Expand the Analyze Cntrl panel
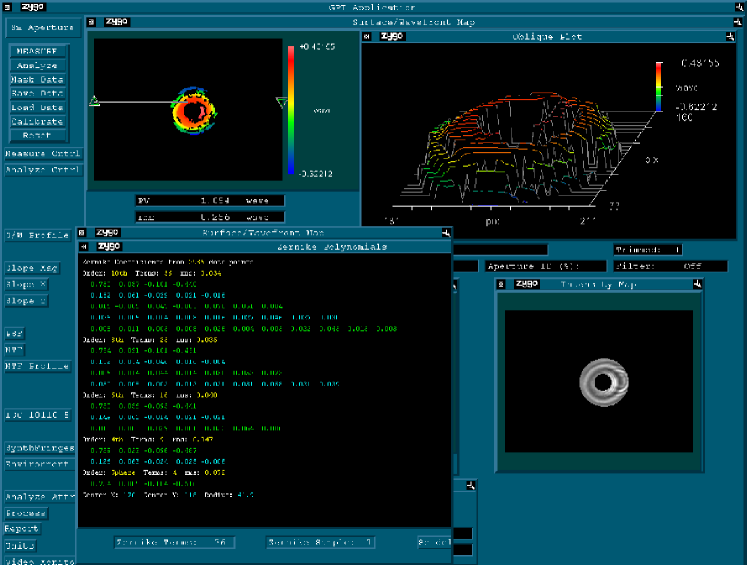The image size is (747, 565). [40, 169]
